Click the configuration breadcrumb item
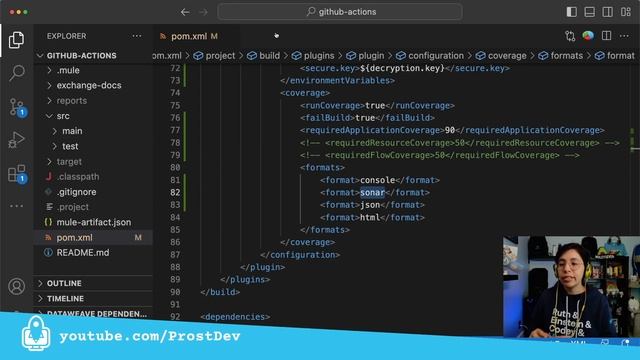Screen dimensions: 640x360 (x=430, y=56)
